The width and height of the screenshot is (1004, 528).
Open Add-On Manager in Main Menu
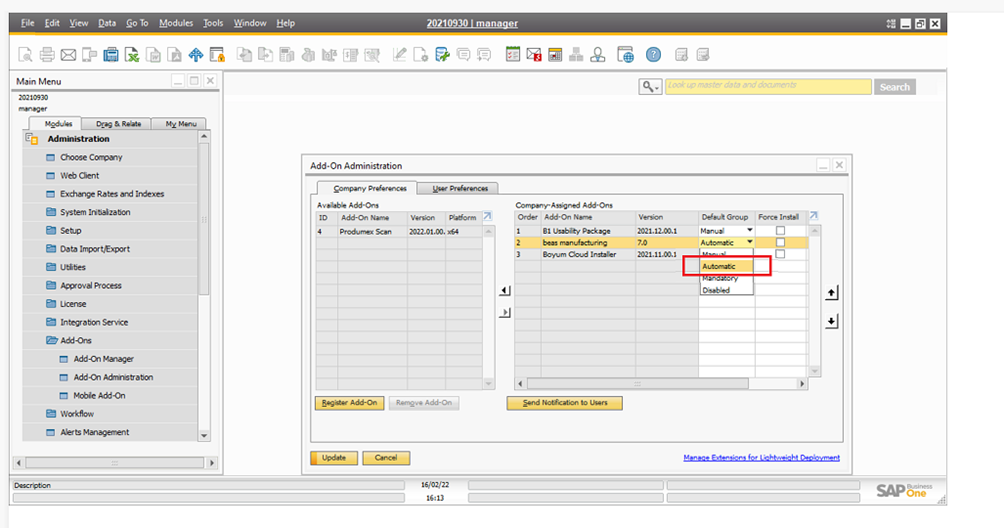104,359
